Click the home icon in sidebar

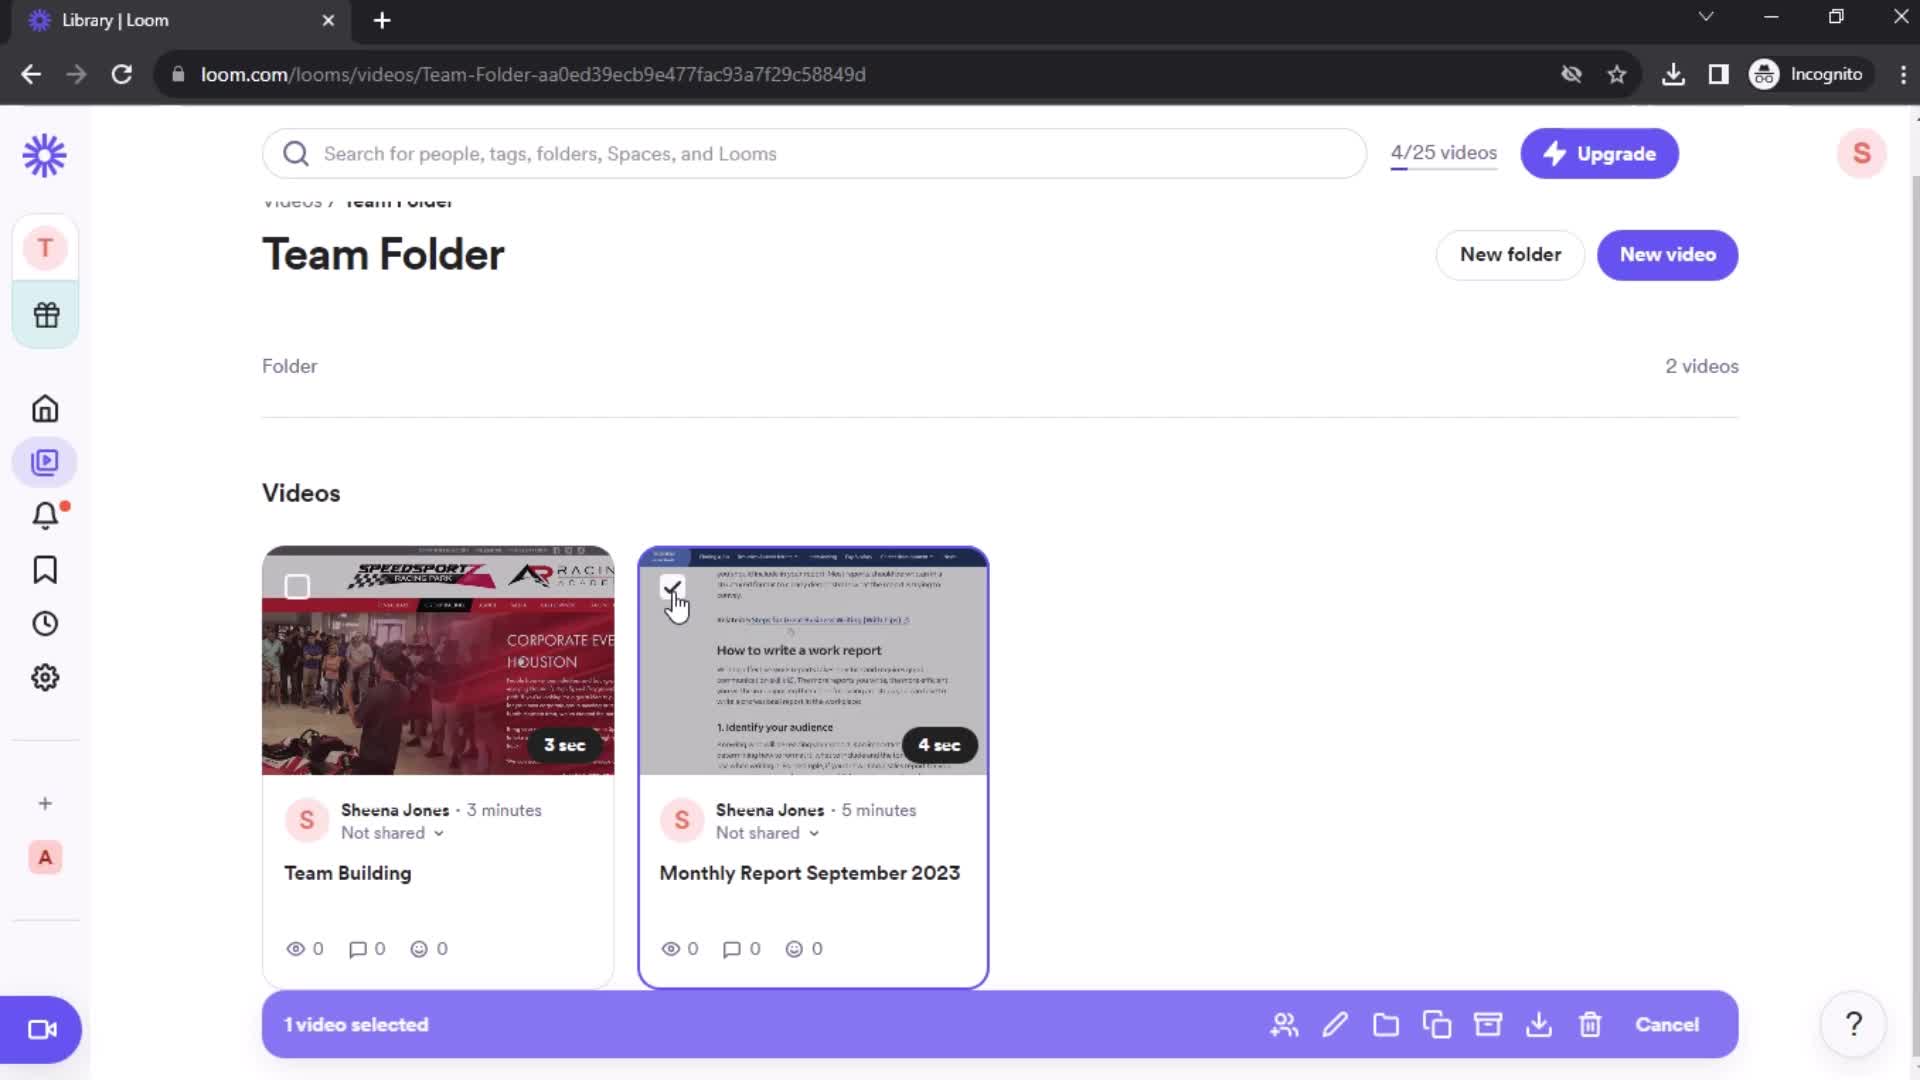point(44,409)
